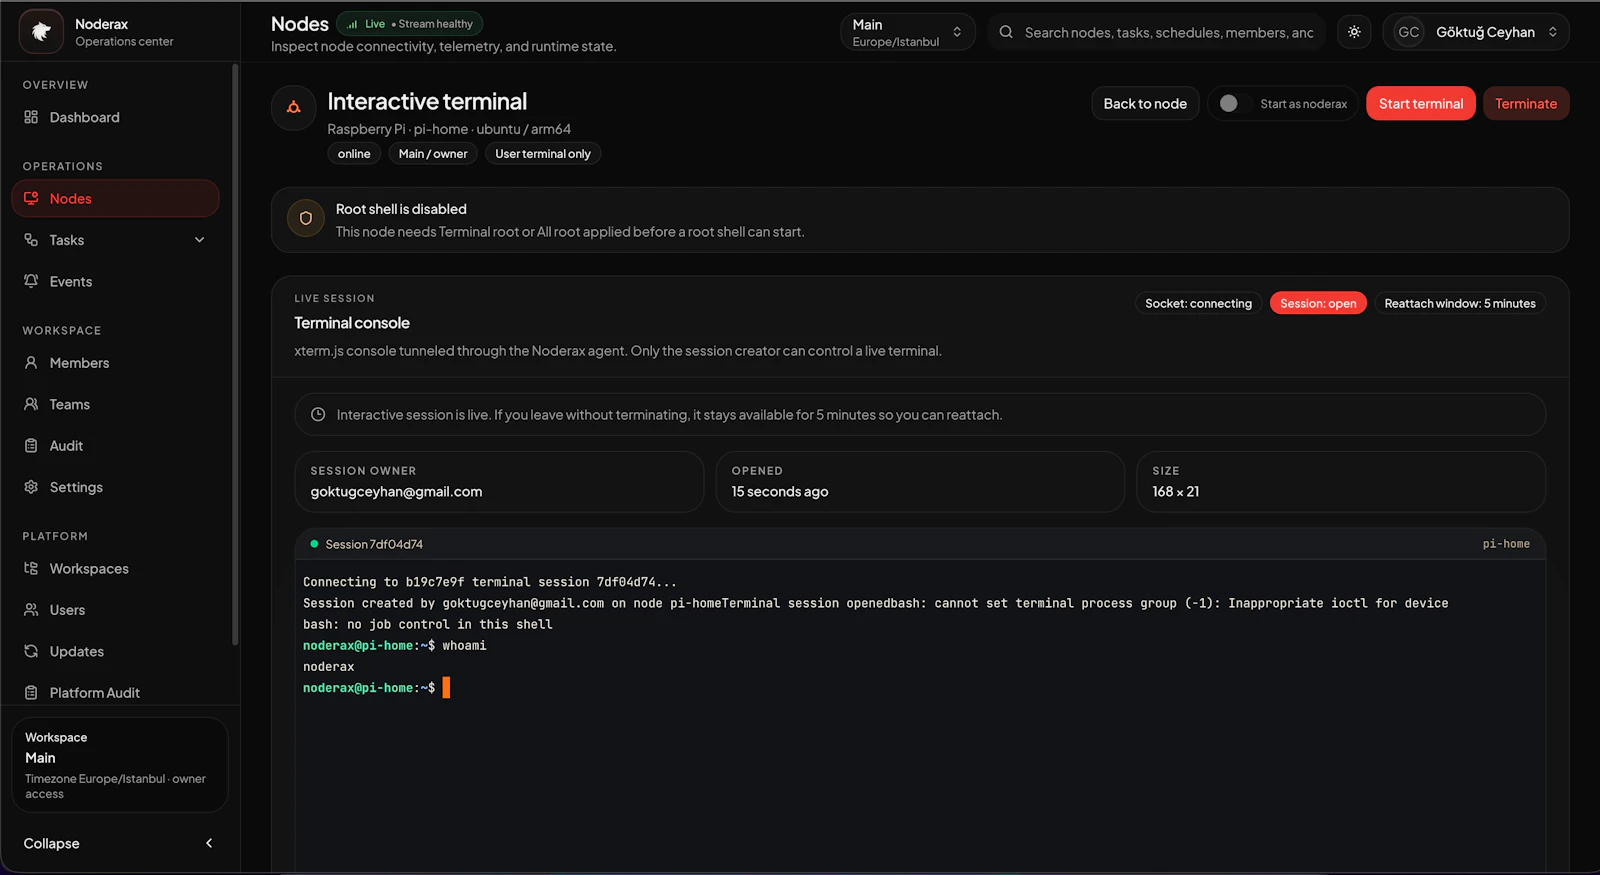1600x875 pixels.
Task: Click the Members person icon
Action: 31,363
